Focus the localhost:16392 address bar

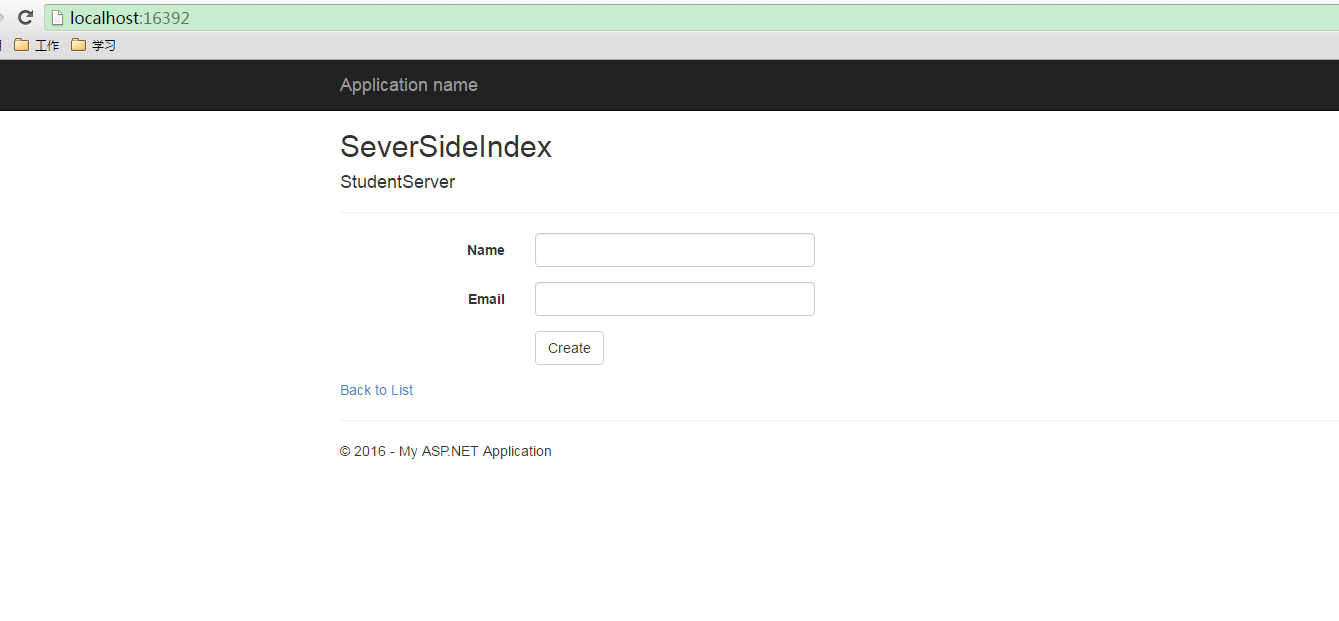[691, 17]
